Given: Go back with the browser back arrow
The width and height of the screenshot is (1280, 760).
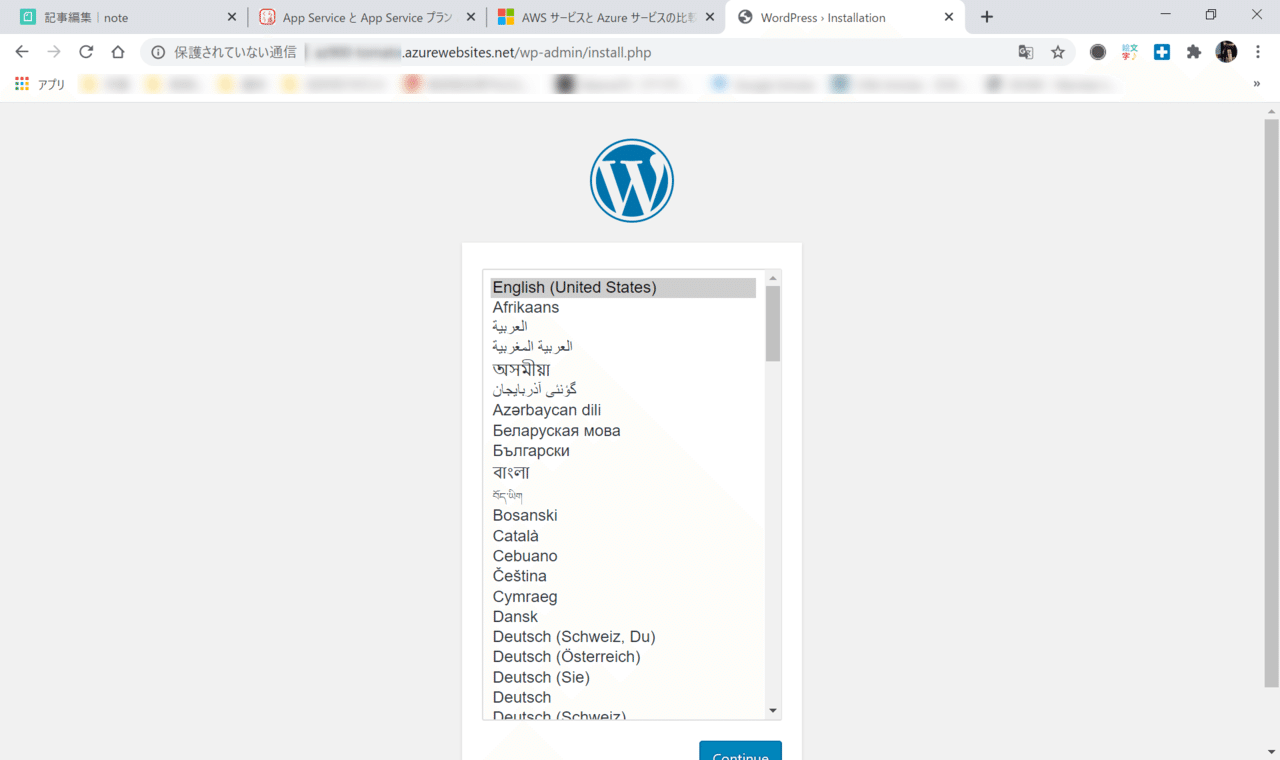Looking at the screenshot, I should pyautogui.click(x=22, y=52).
